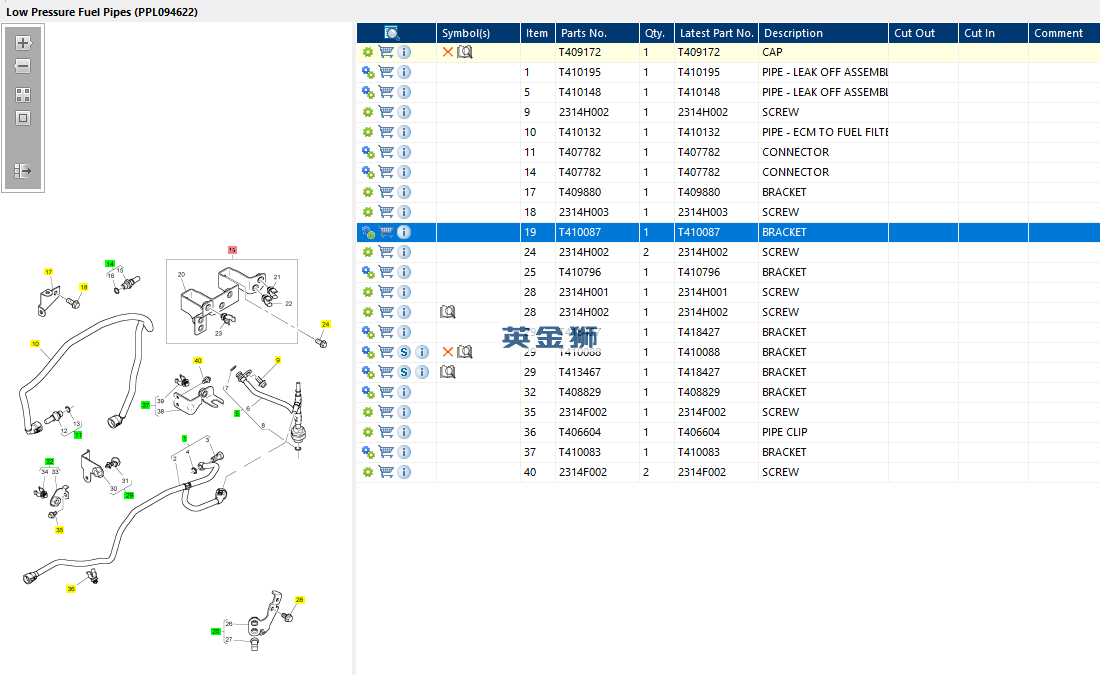Open info for item 9 screw 2314H002

pyautogui.click(x=404, y=112)
